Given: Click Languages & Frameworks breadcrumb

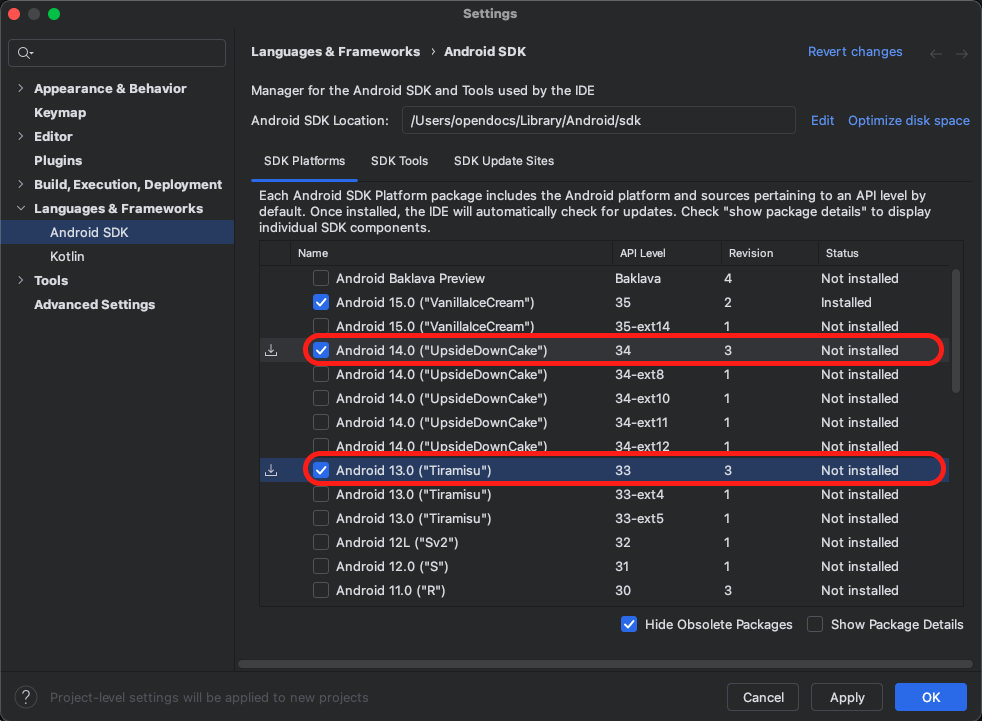Looking at the screenshot, I should tap(336, 52).
